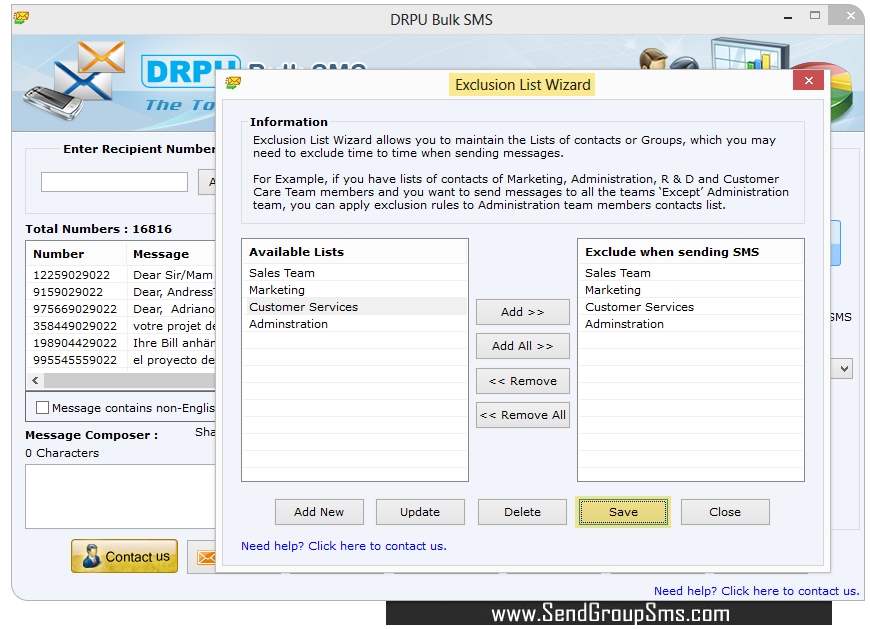Maximize the DRPU Bulk SMS window

(815, 16)
